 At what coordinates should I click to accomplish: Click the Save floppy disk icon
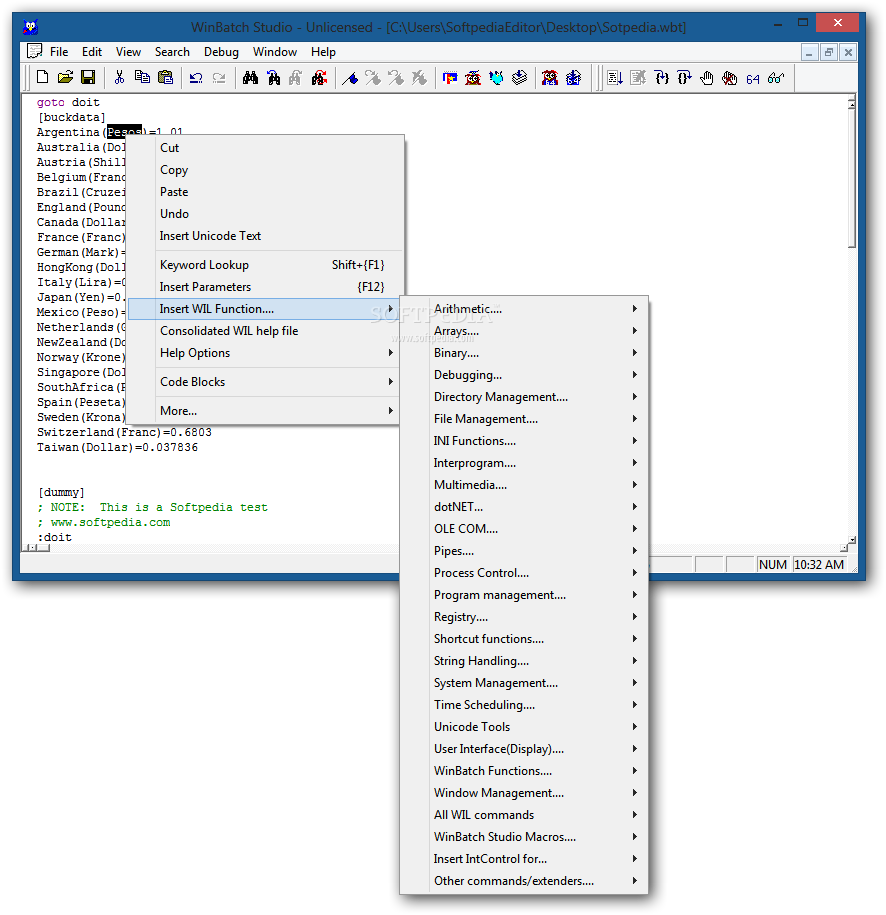coord(88,77)
